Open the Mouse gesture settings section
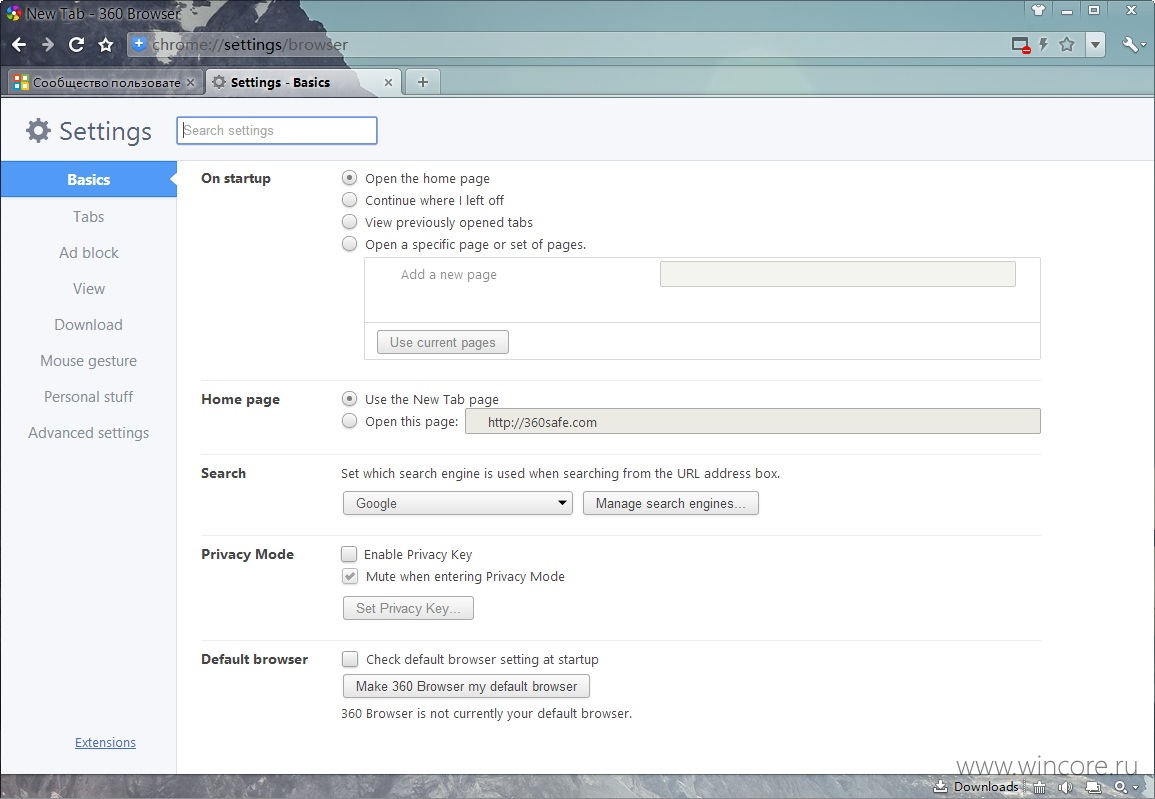 pyautogui.click(x=88, y=361)
